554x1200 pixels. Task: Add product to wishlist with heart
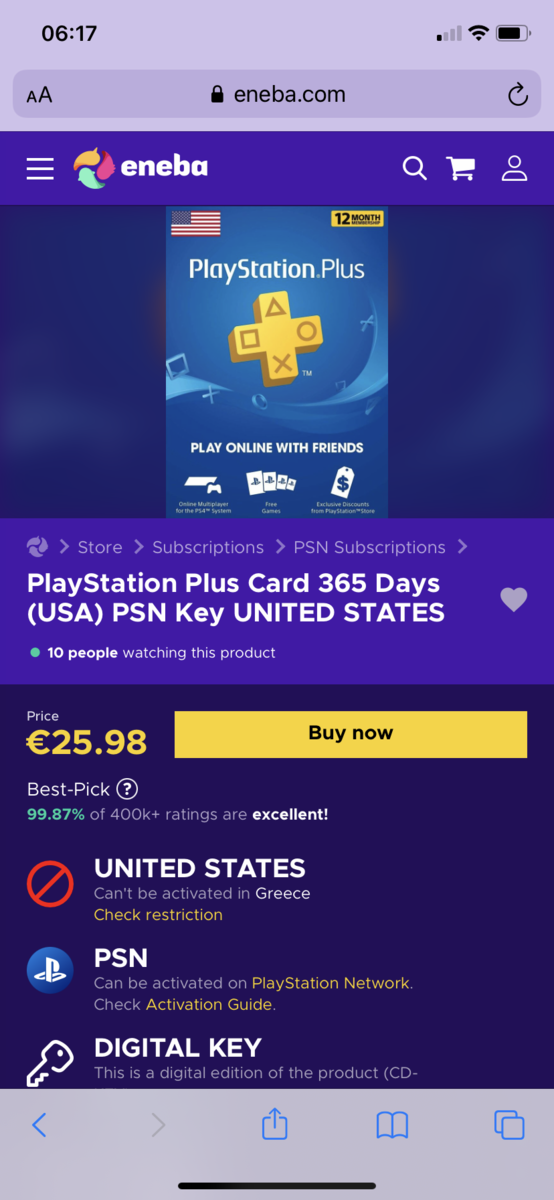click(513, 599)
